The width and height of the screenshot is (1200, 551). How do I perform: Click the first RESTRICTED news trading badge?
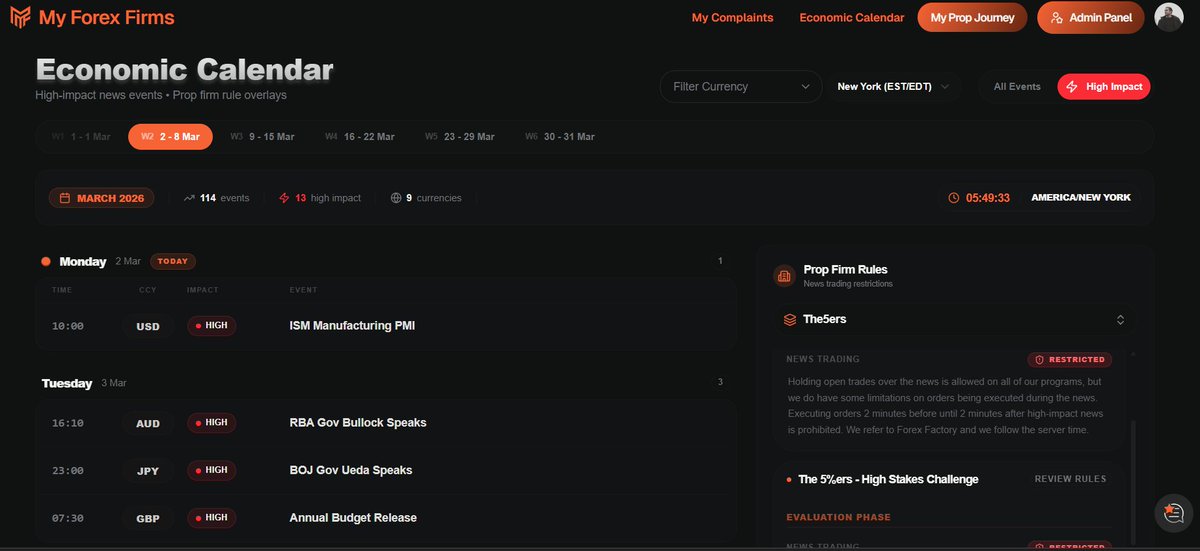(x=1069, y=359)
